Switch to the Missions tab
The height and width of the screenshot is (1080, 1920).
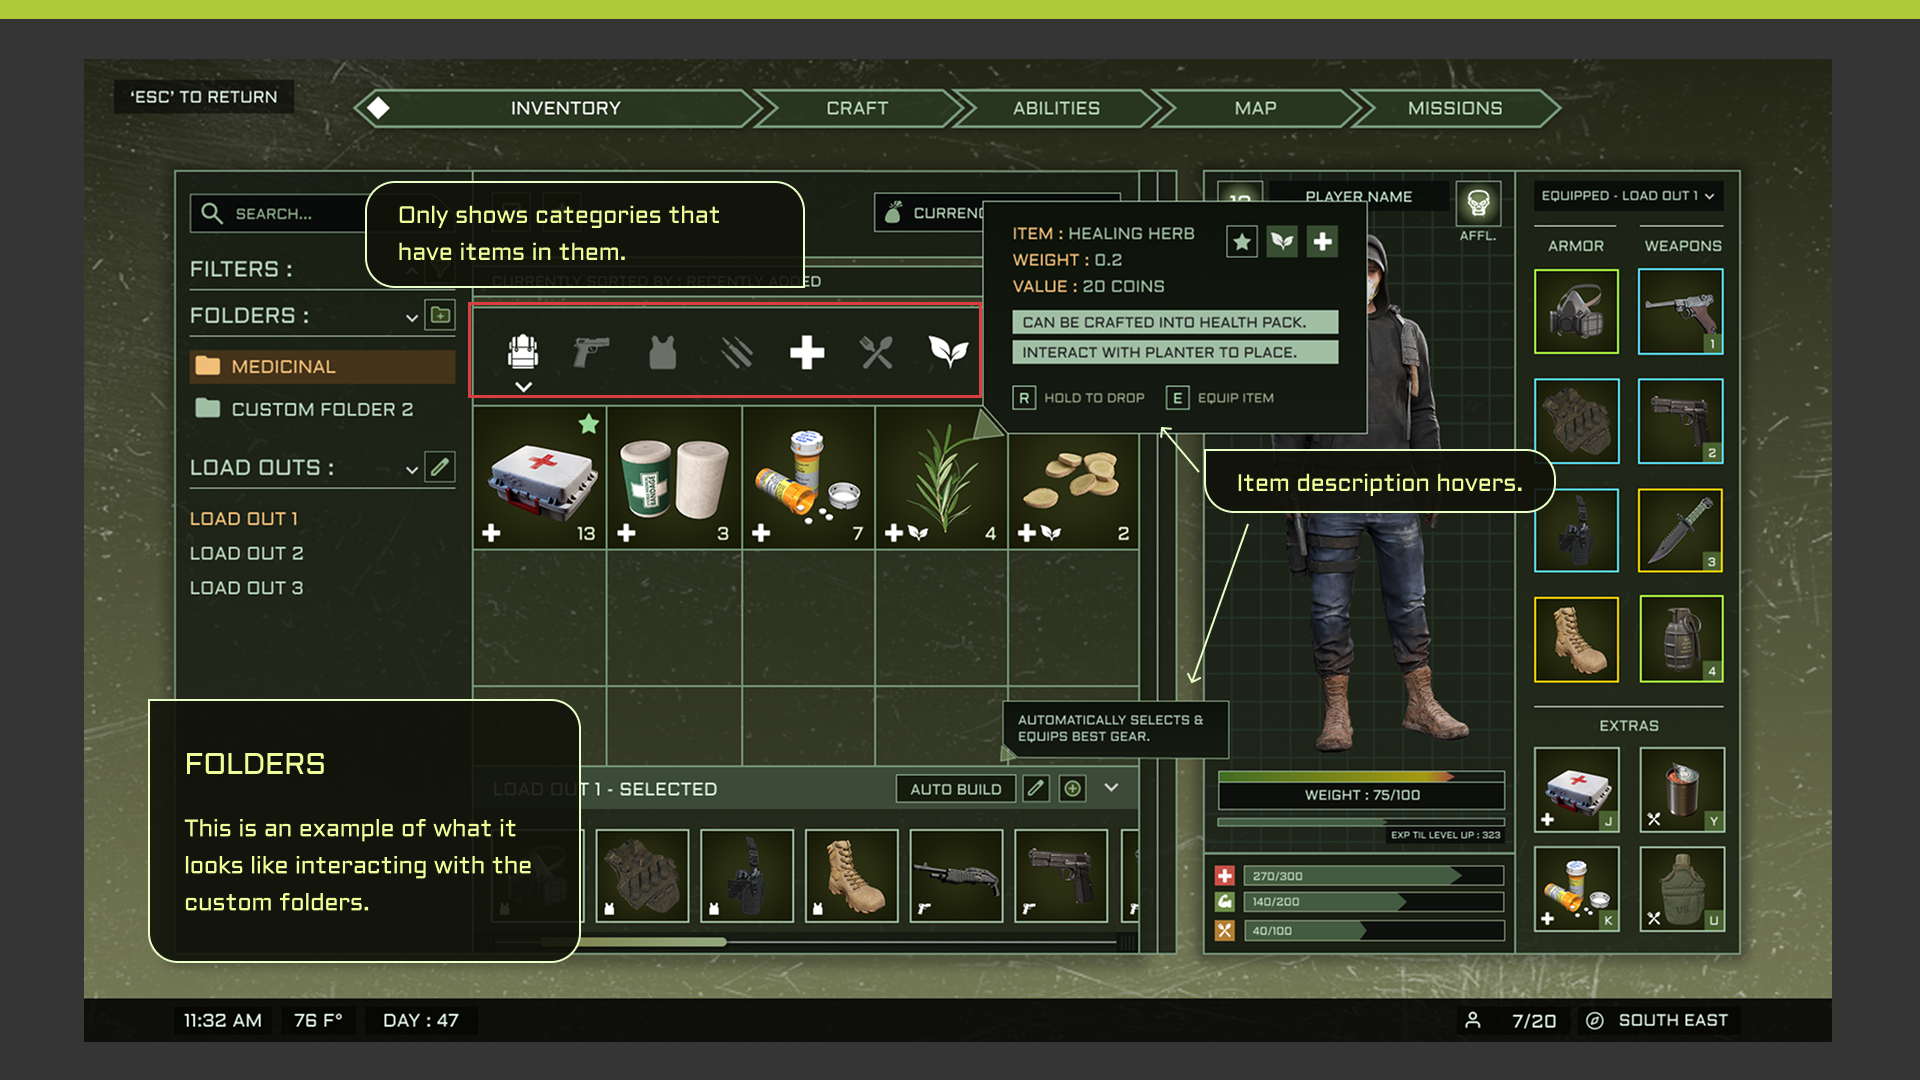(1455, 108)
